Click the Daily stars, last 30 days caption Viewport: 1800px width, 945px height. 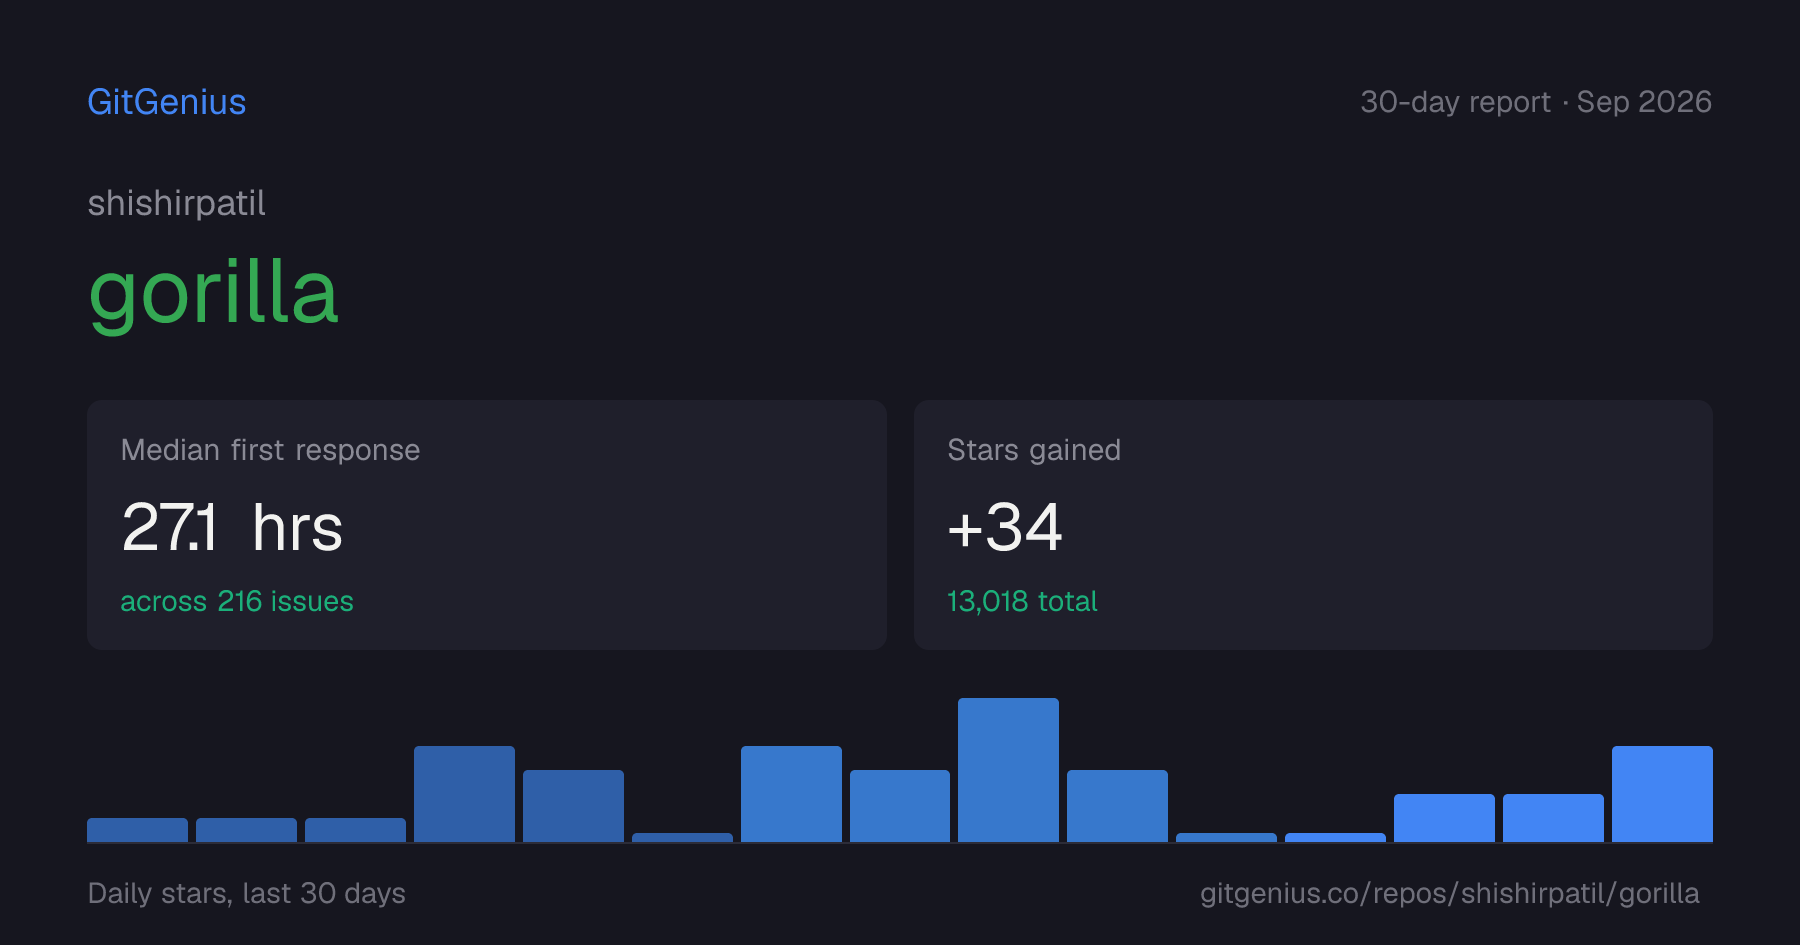[x=247, y=893]
